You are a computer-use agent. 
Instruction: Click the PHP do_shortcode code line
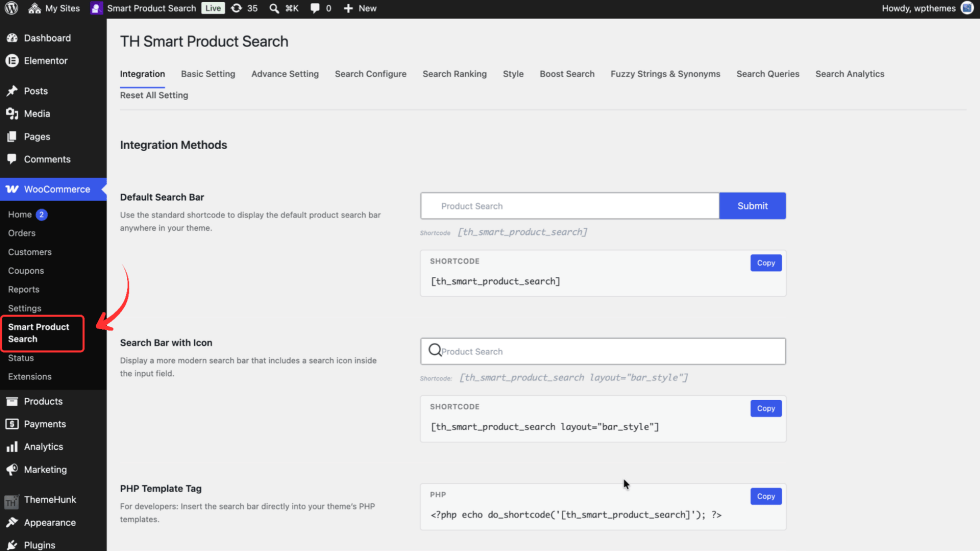[x=576, y=515]
